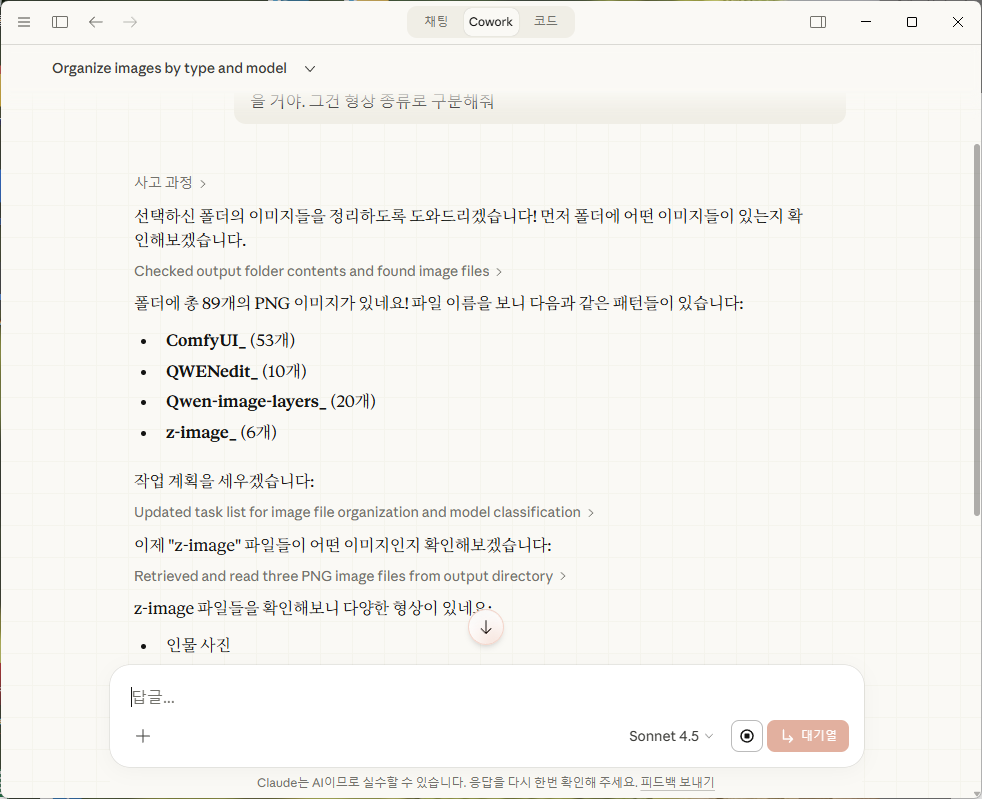Screen dimensions: 982x799
Task: Expand Checked output folder contents step
Action: (318, 271)
